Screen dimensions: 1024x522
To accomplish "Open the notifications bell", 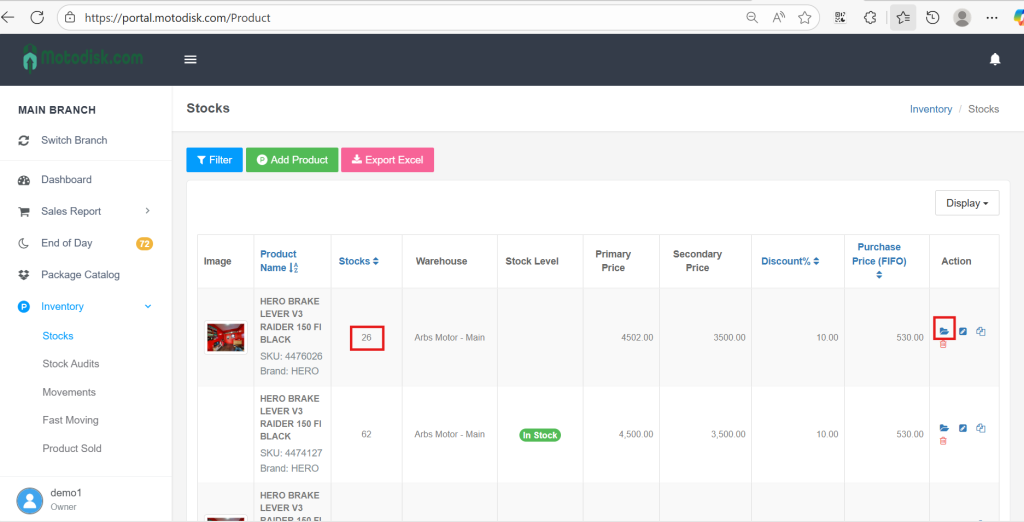I will tap(995, 60).
